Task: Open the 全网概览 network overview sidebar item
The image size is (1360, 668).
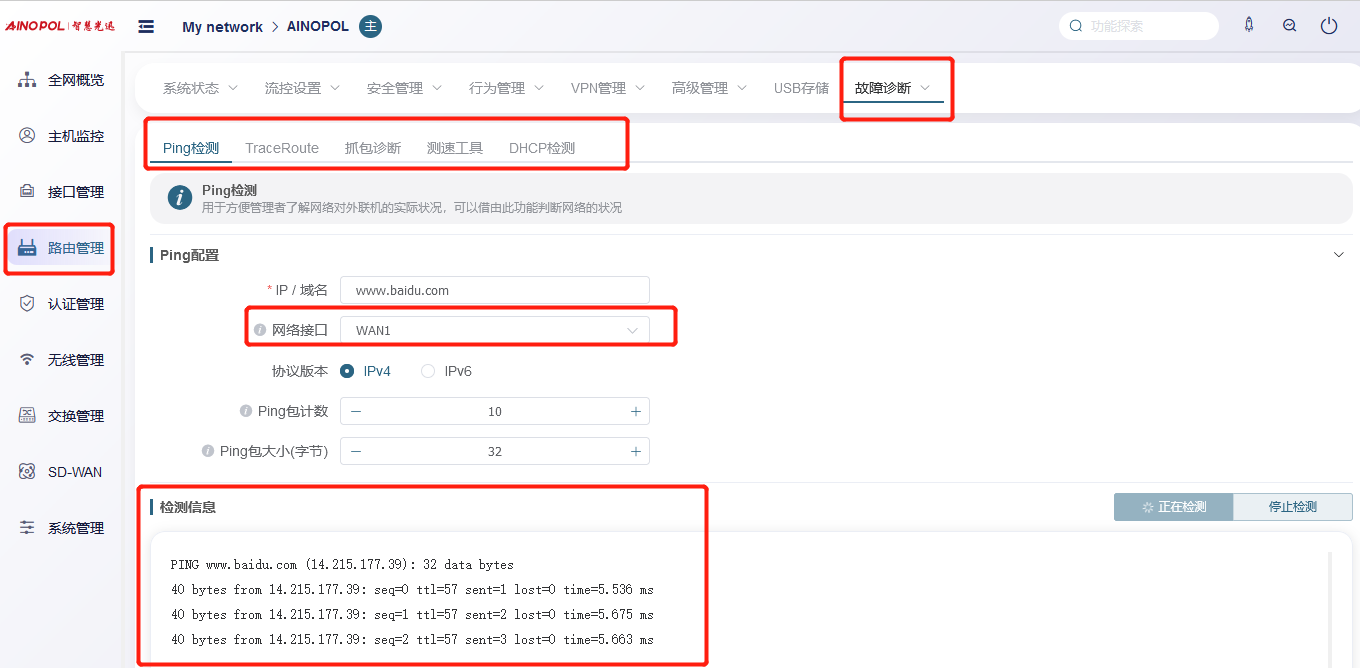Action: coord(62,80)
